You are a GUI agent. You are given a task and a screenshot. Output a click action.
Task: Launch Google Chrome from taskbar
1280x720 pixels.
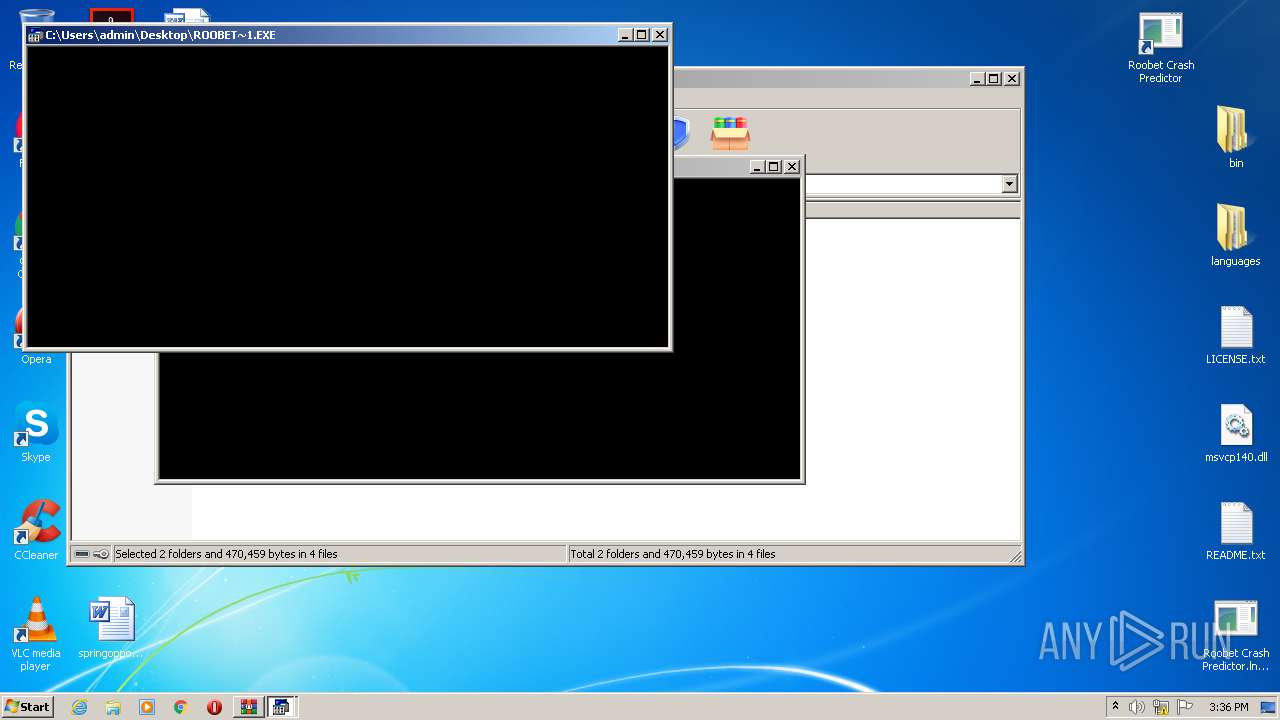[x=181, y=707]
